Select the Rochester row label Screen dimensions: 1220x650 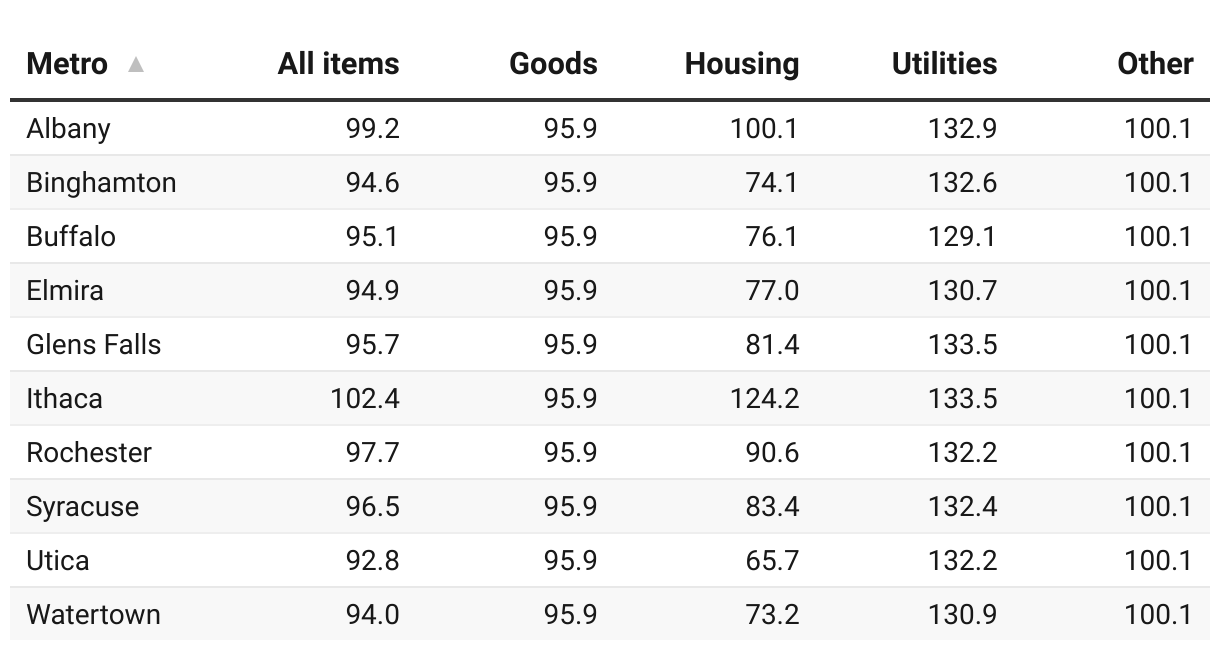tap(89, 453)
